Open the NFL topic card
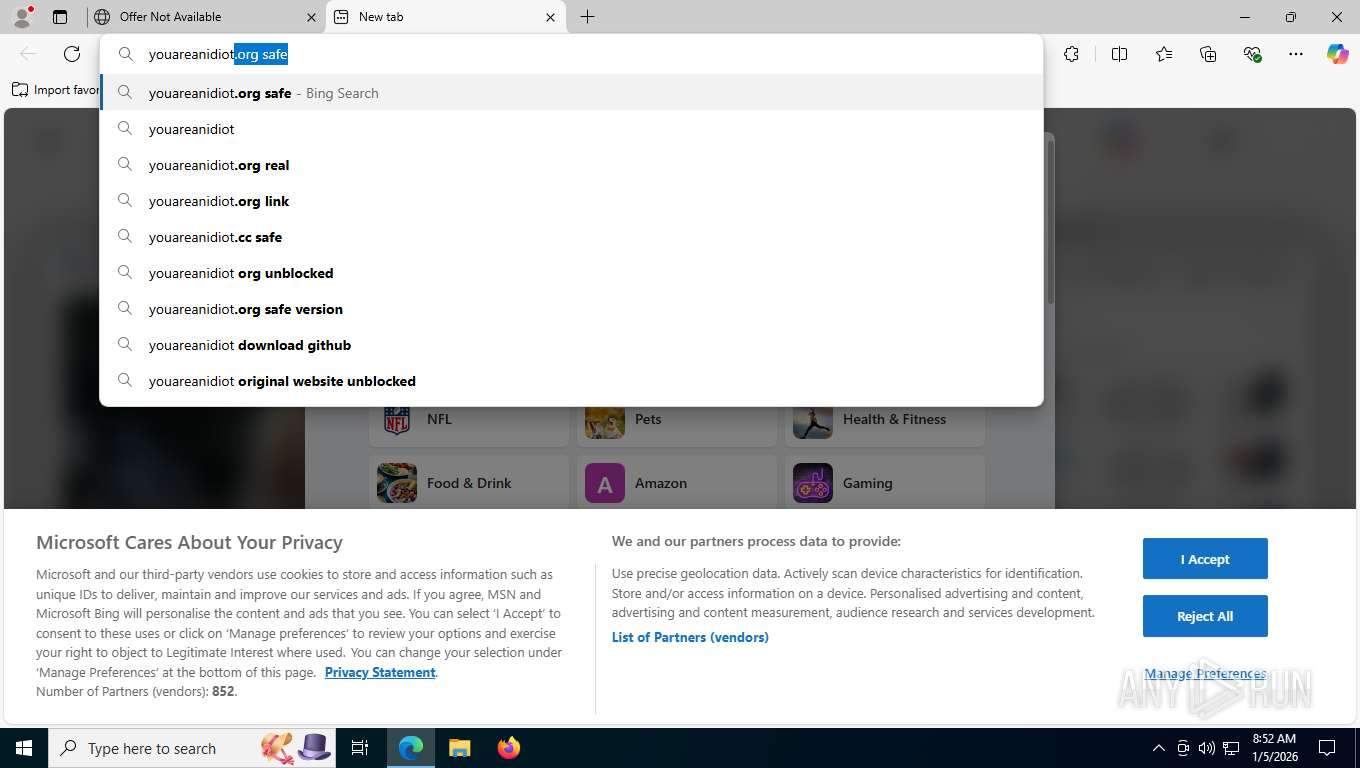This screenshot has width=1360, height=768. point(469,424)
